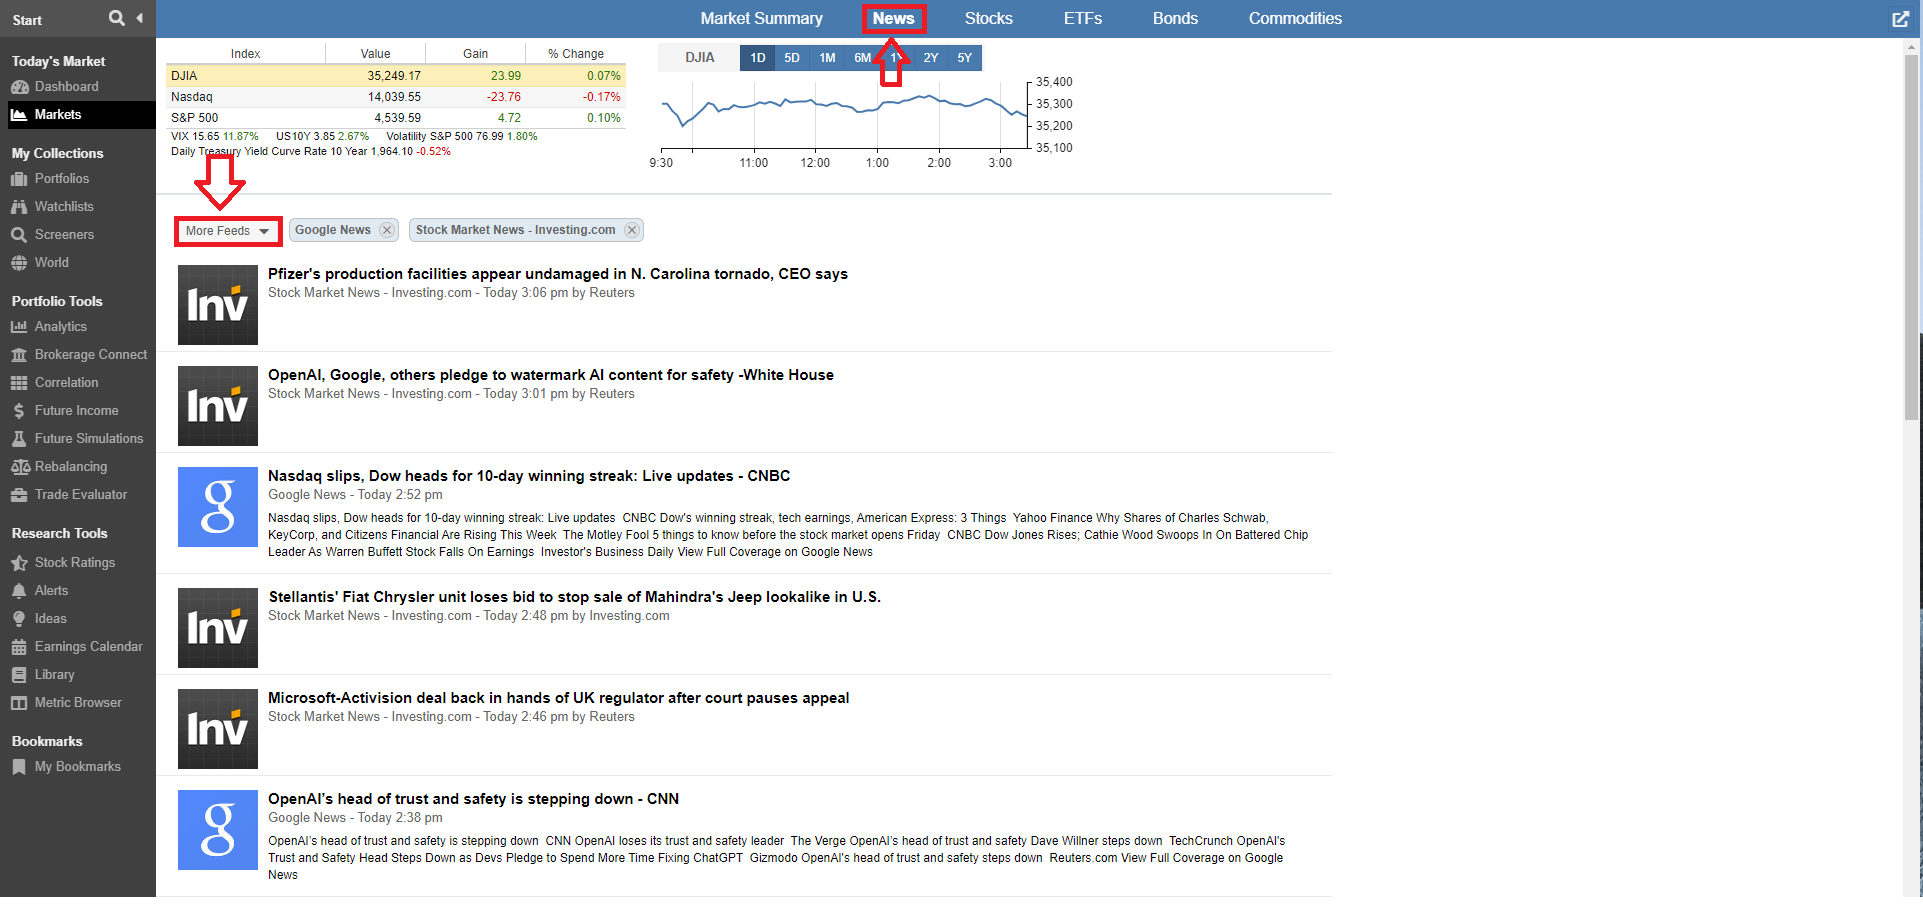Open Analytics portfolio tool
1923x917 pixels.
pyautogui.click(x=61, y=327)
